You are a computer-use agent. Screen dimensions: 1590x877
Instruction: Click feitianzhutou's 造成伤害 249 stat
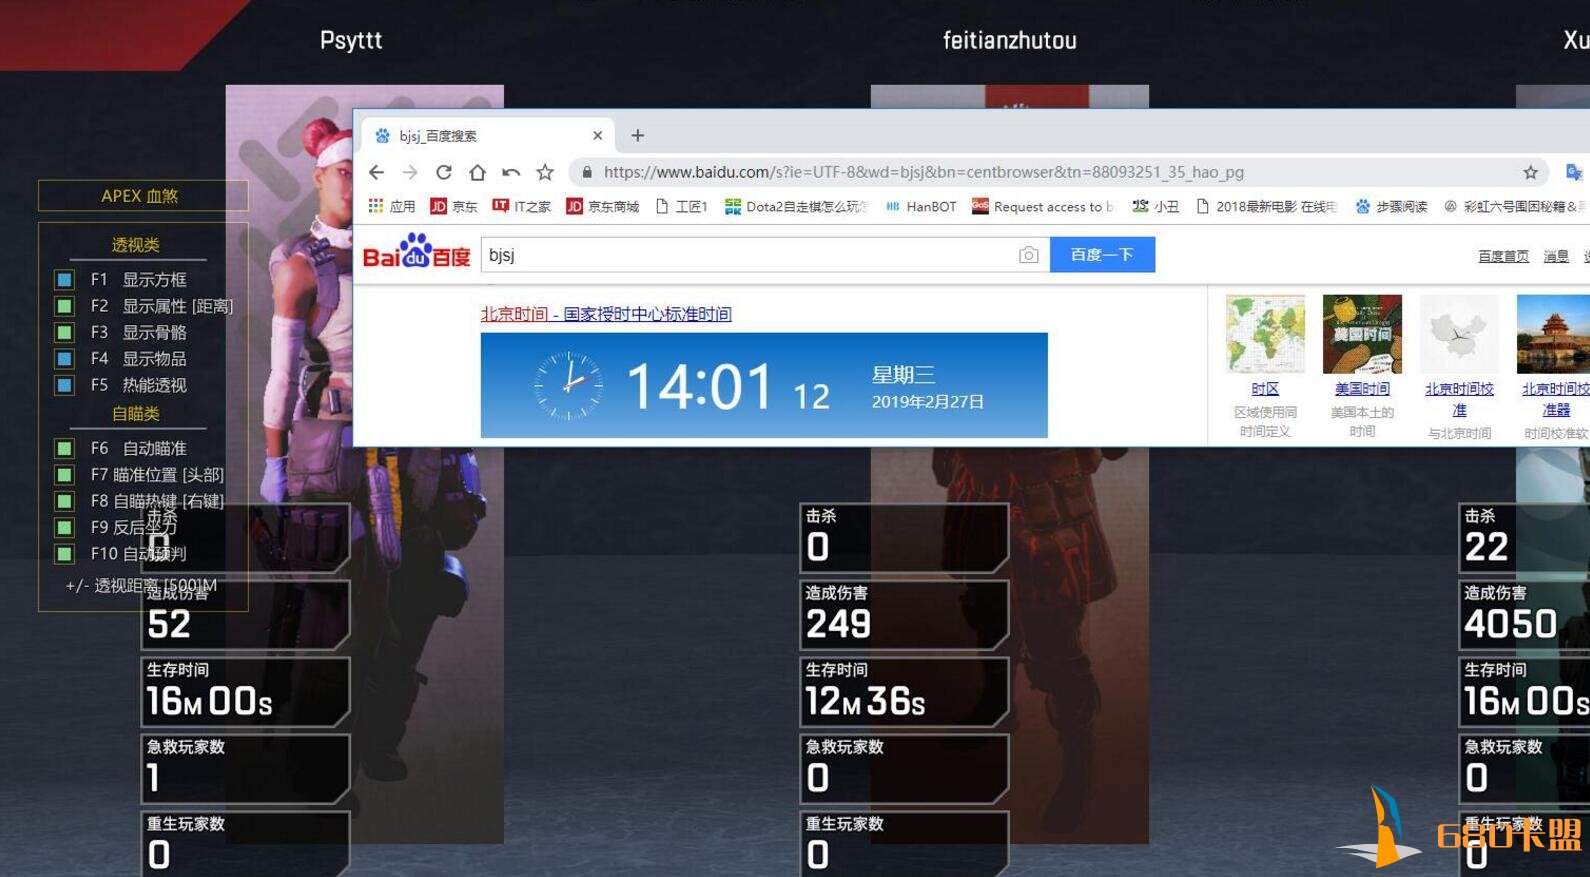[904, 614]
